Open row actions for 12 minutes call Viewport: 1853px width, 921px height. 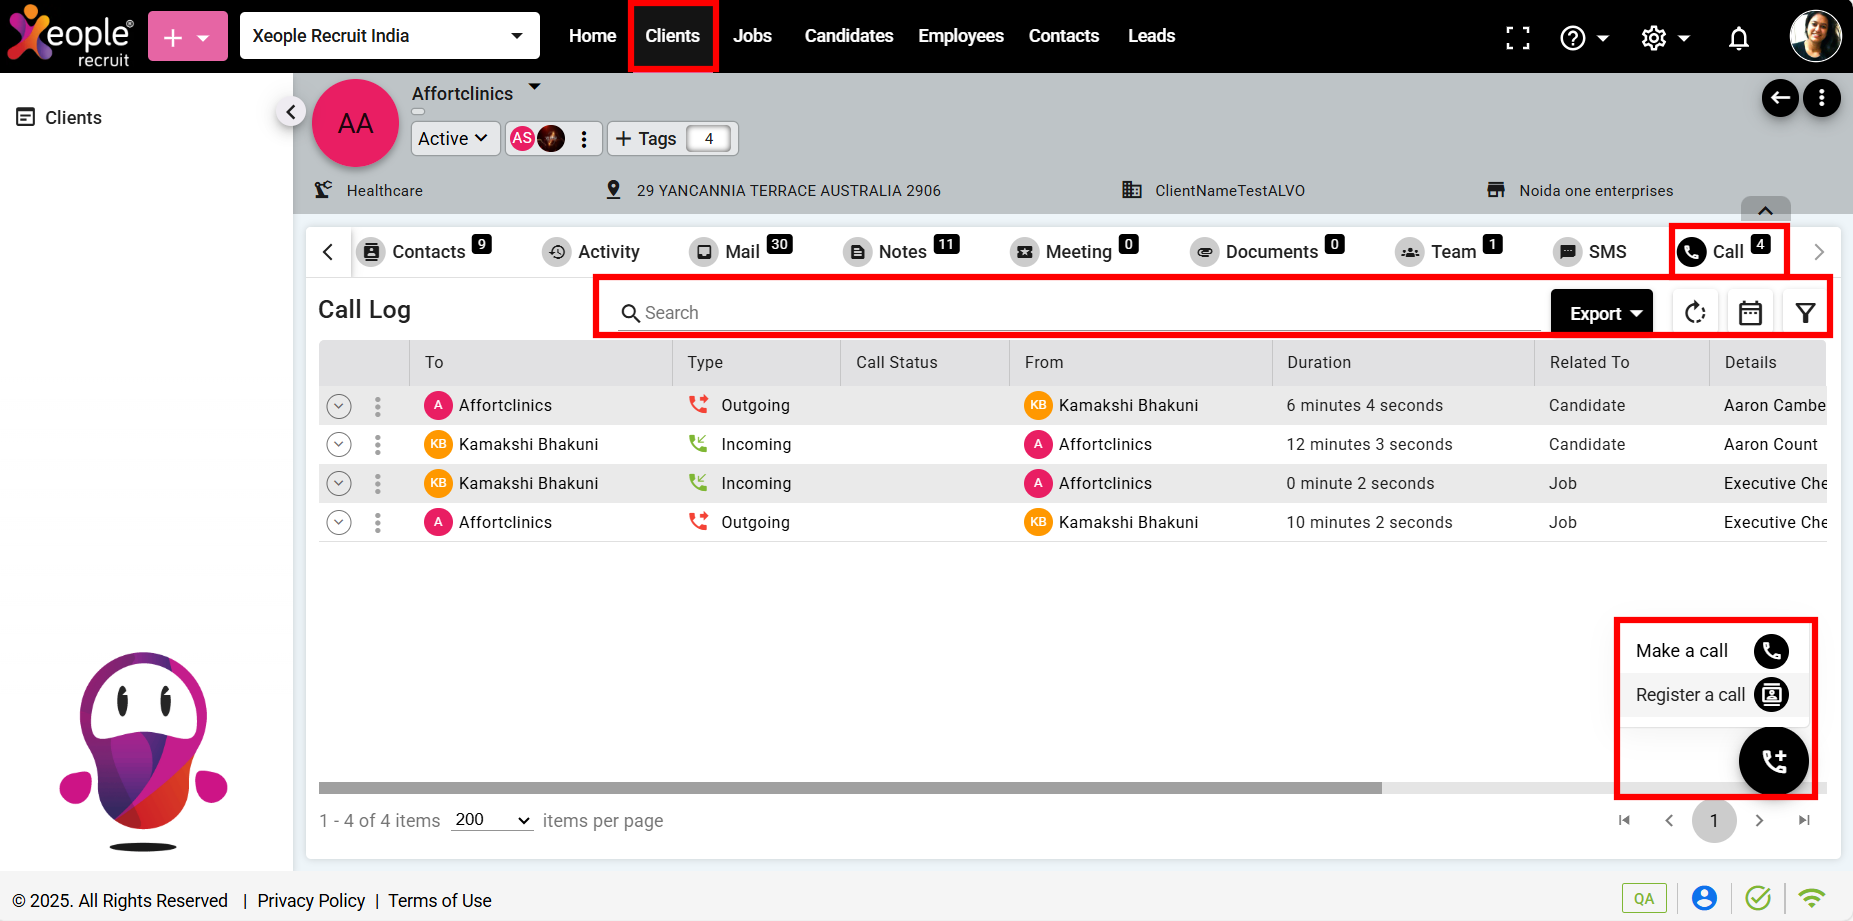pos(377,445)
